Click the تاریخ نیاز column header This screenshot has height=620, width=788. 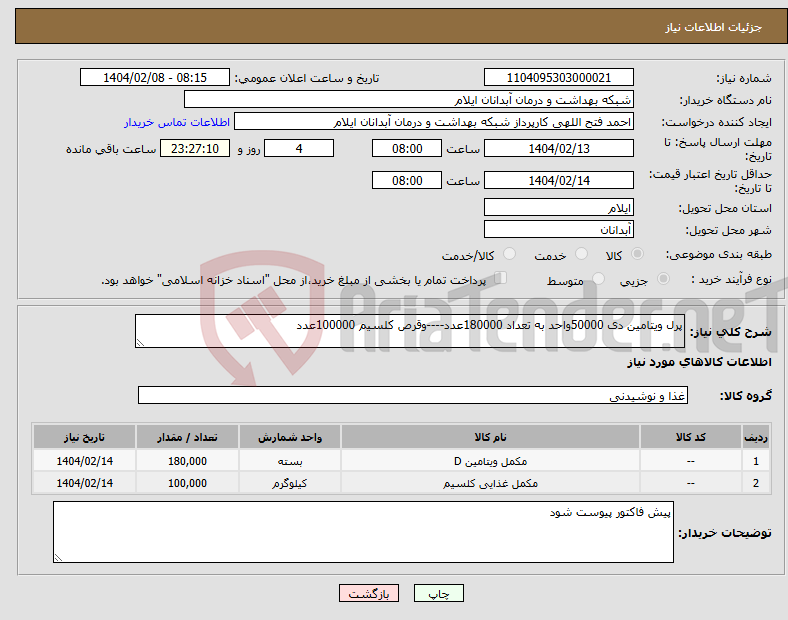[x=84, y=437]
